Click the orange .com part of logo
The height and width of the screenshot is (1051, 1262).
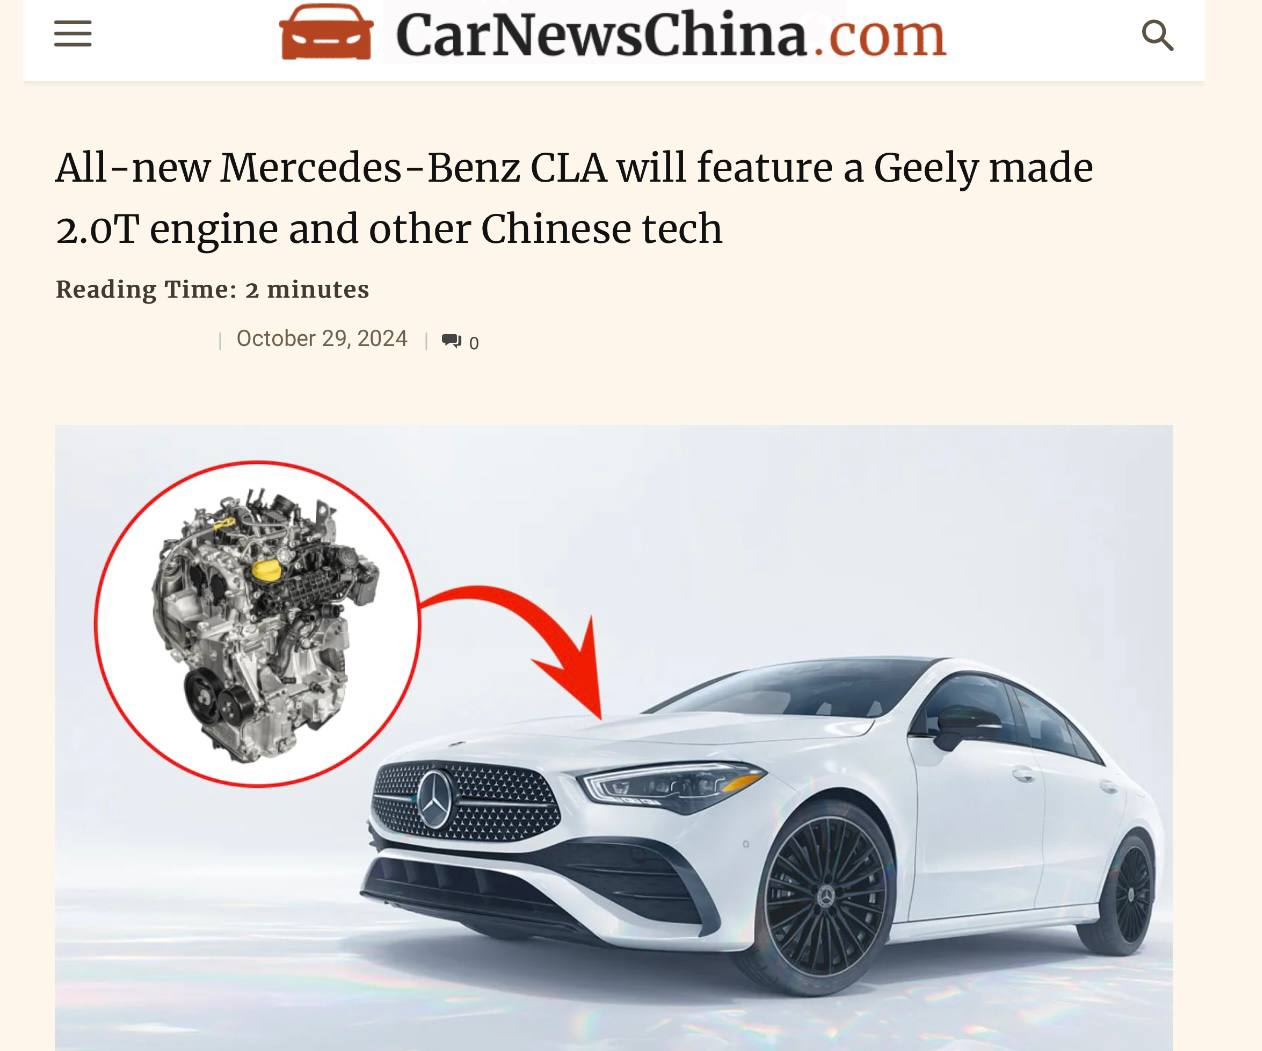coord(878,36)
